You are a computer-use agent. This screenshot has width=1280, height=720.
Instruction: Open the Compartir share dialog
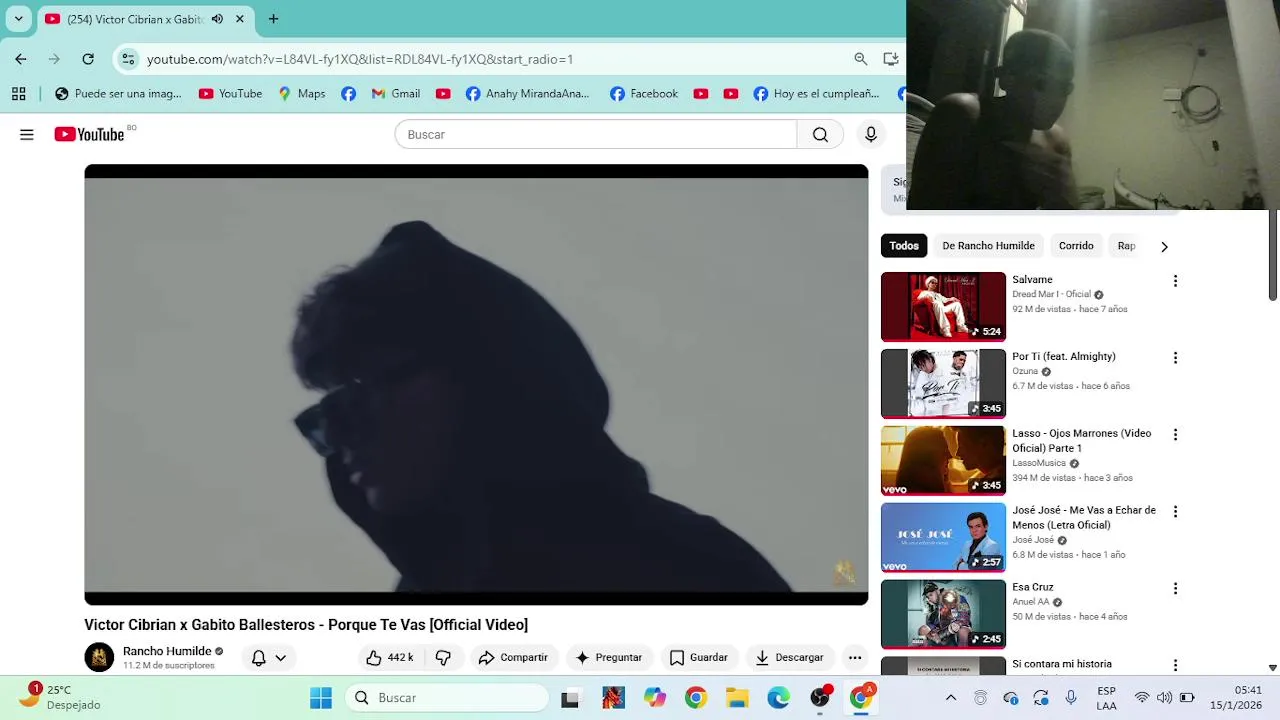tap(513, 657)
